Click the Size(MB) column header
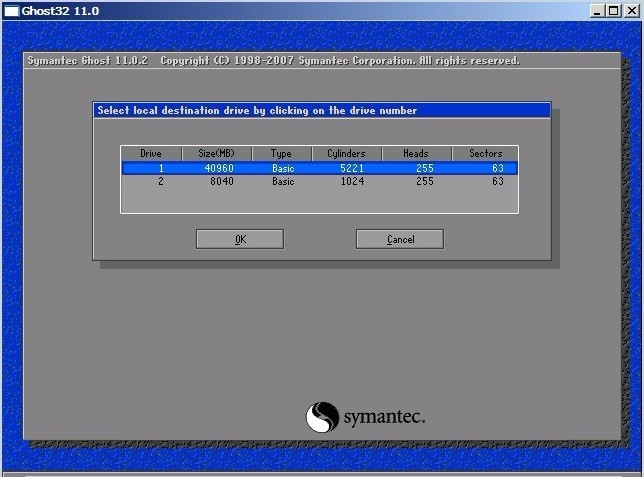This screenshot has width=644, height=477. [x=216, y=154]
